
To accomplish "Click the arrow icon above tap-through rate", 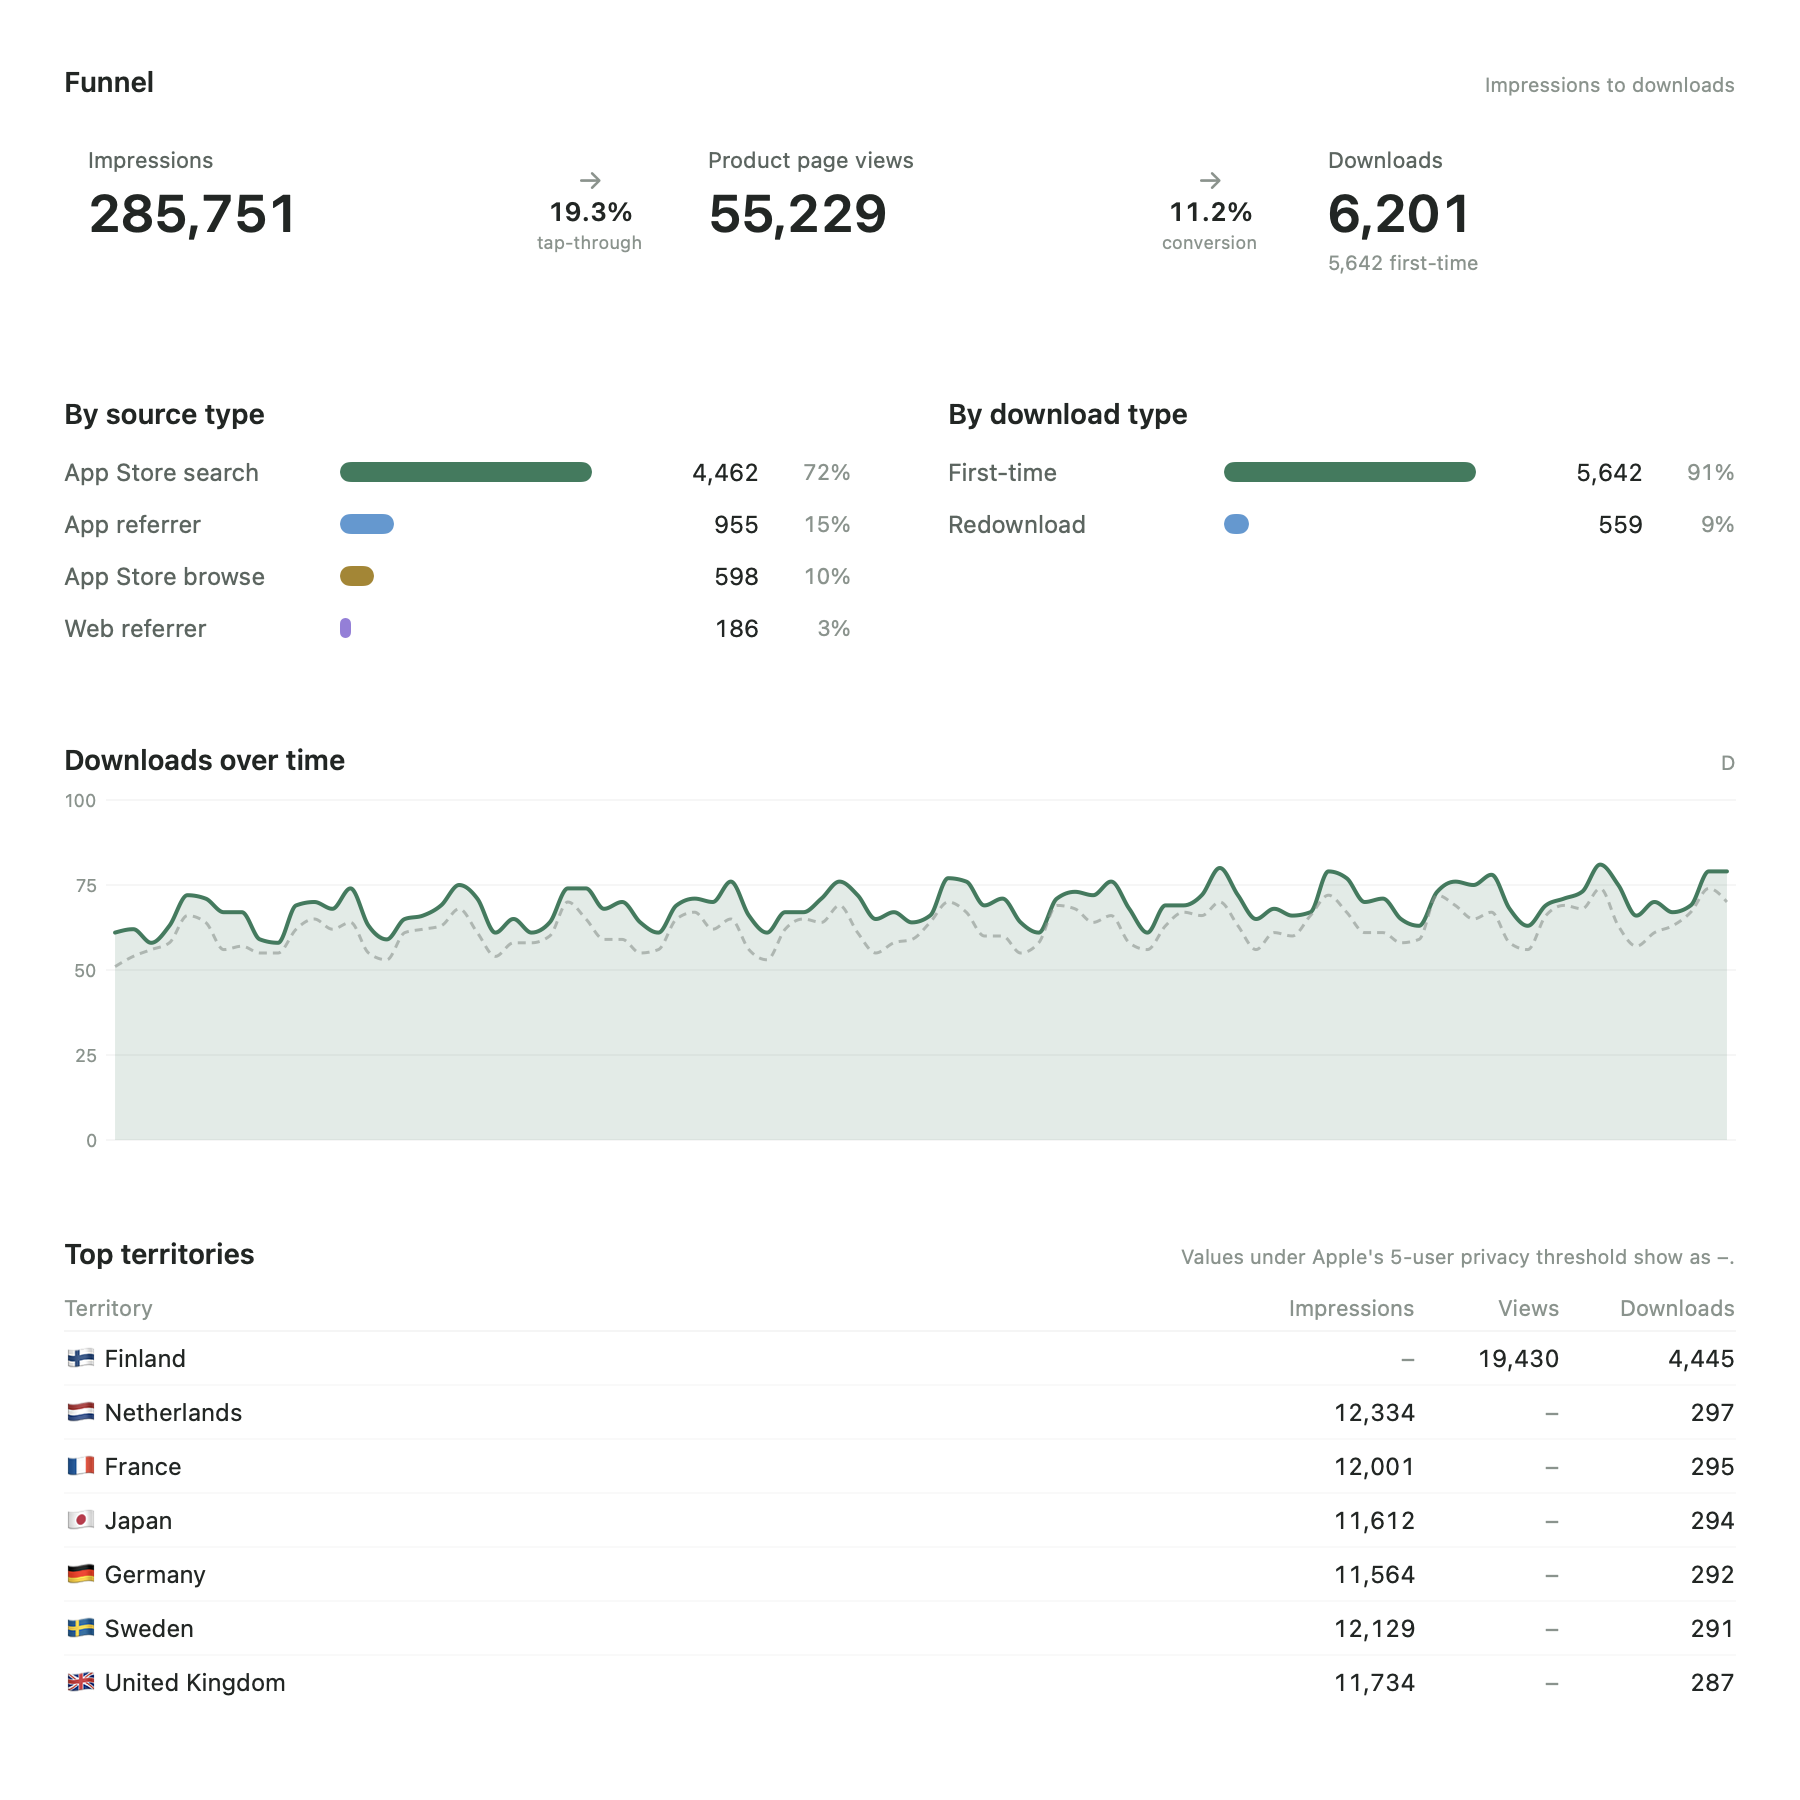I will pyautogui.click(x=590, y=180).
